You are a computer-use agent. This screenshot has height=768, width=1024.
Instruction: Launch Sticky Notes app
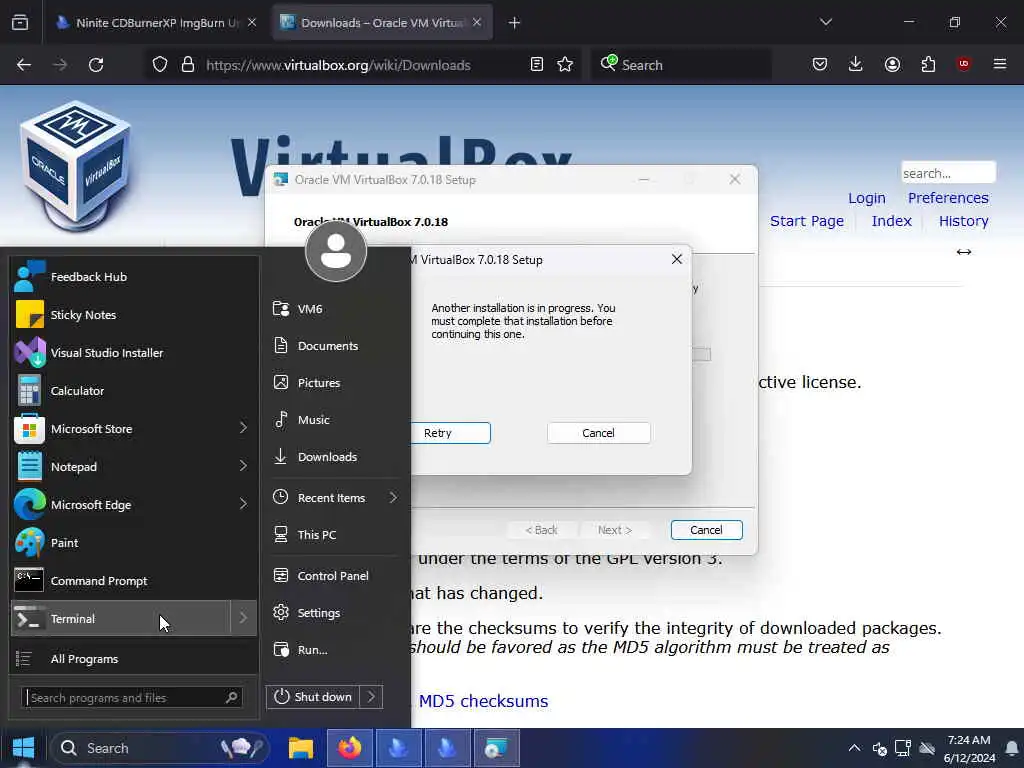pos(134,315)
